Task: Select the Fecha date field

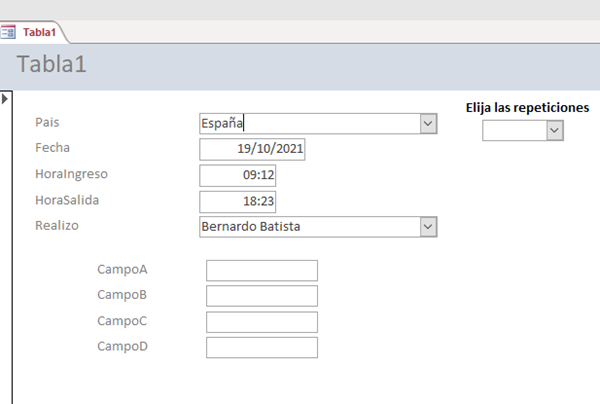Action: tap(252, 149)
